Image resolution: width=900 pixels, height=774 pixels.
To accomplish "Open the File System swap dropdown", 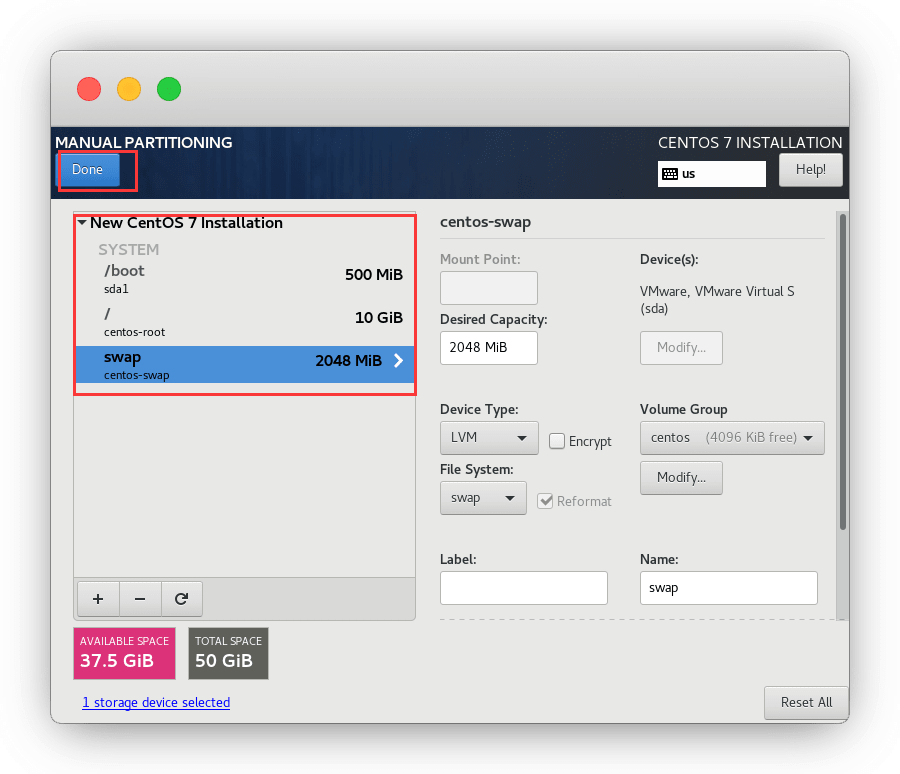I will tap(482, 498).
